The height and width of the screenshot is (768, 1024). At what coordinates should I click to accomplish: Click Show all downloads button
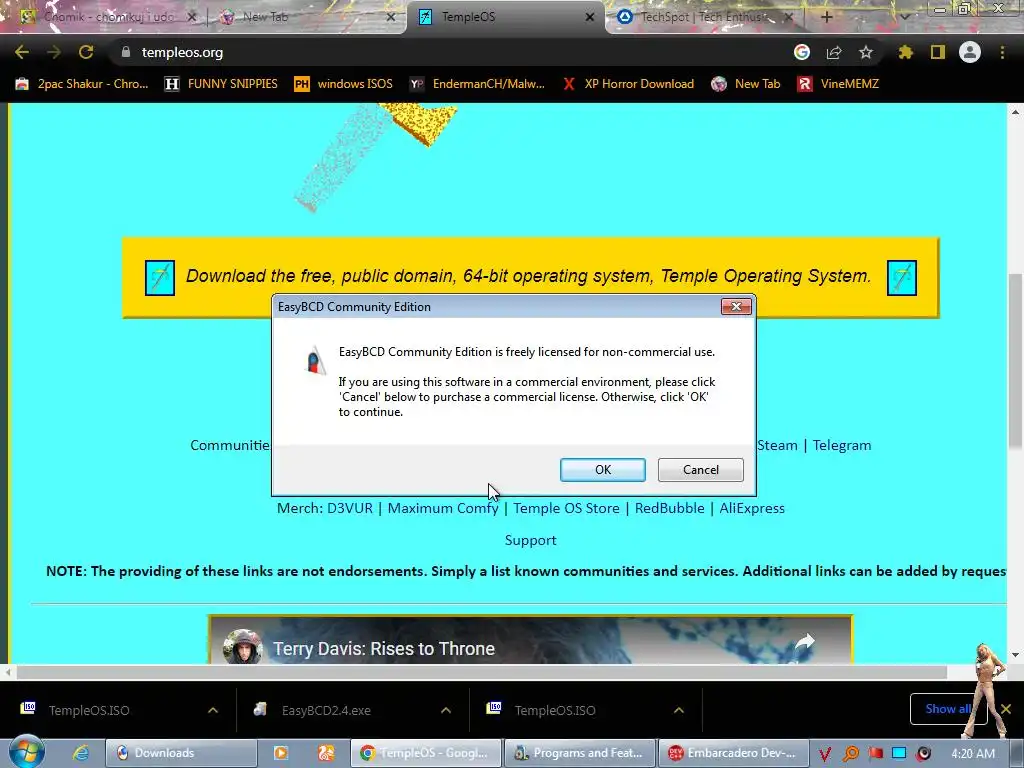click(x=948, y=709)
